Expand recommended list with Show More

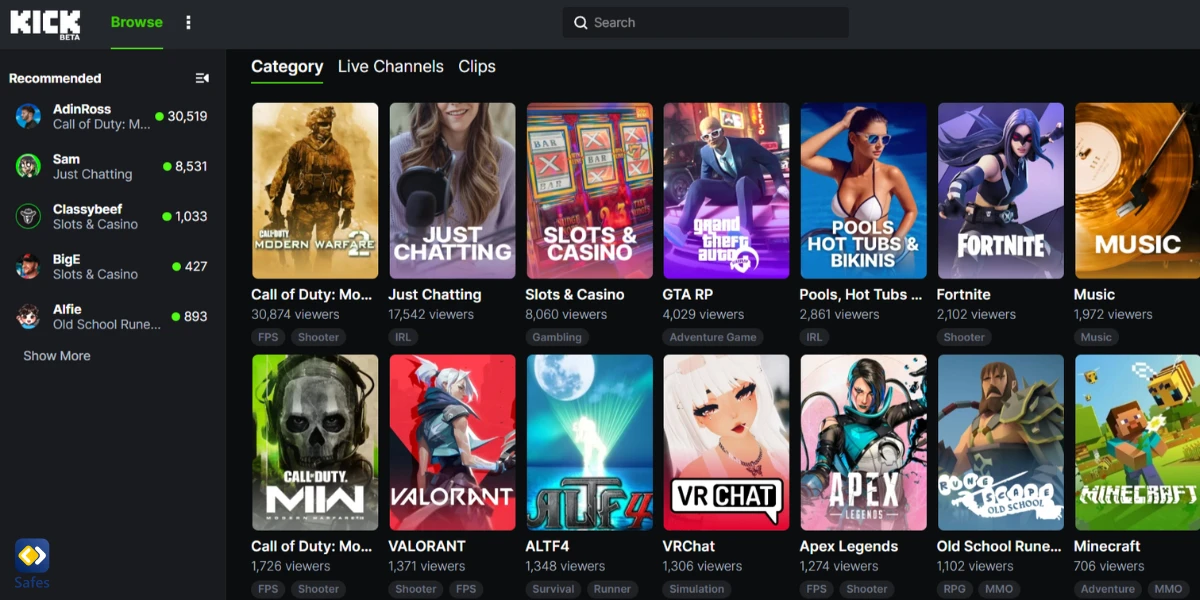(x=57, y=356)
